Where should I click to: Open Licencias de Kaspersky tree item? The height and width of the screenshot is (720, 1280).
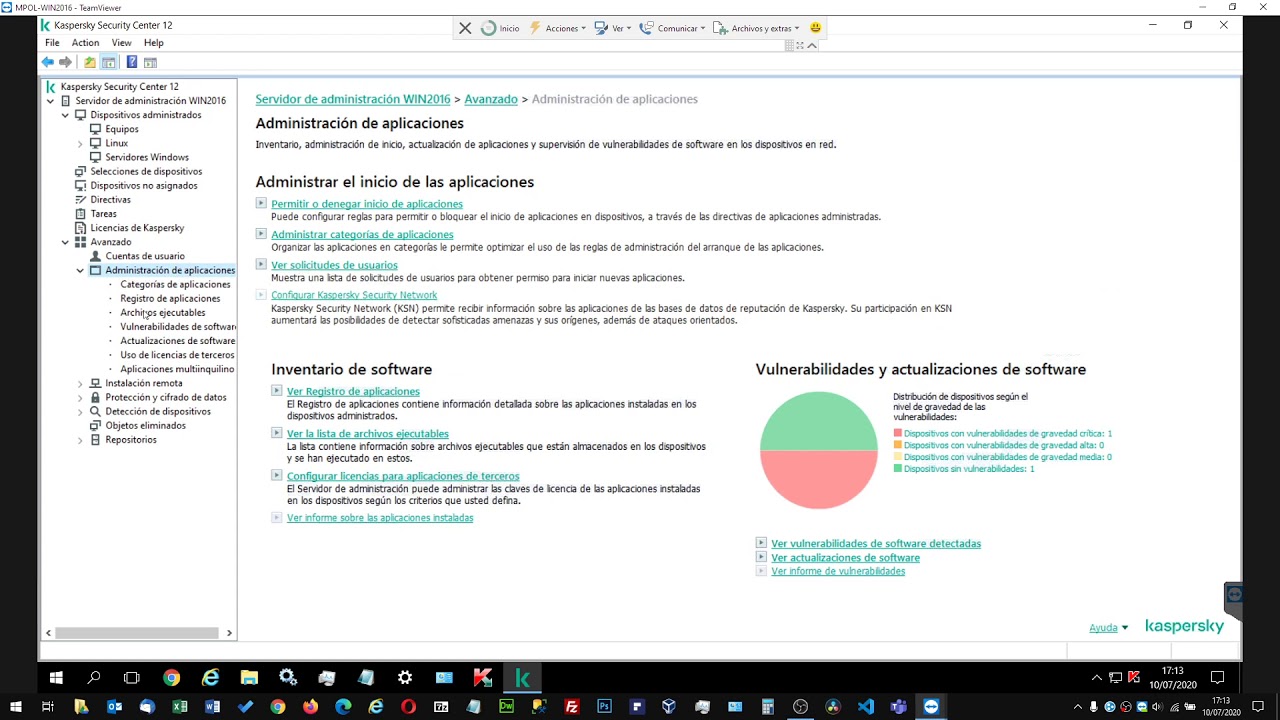coord(137,228)
